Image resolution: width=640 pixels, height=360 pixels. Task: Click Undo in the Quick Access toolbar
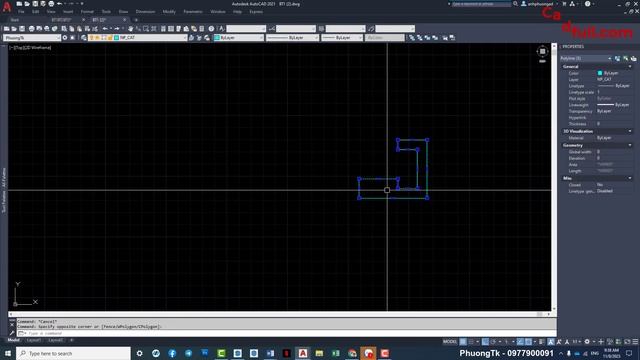tap(60, 4)
